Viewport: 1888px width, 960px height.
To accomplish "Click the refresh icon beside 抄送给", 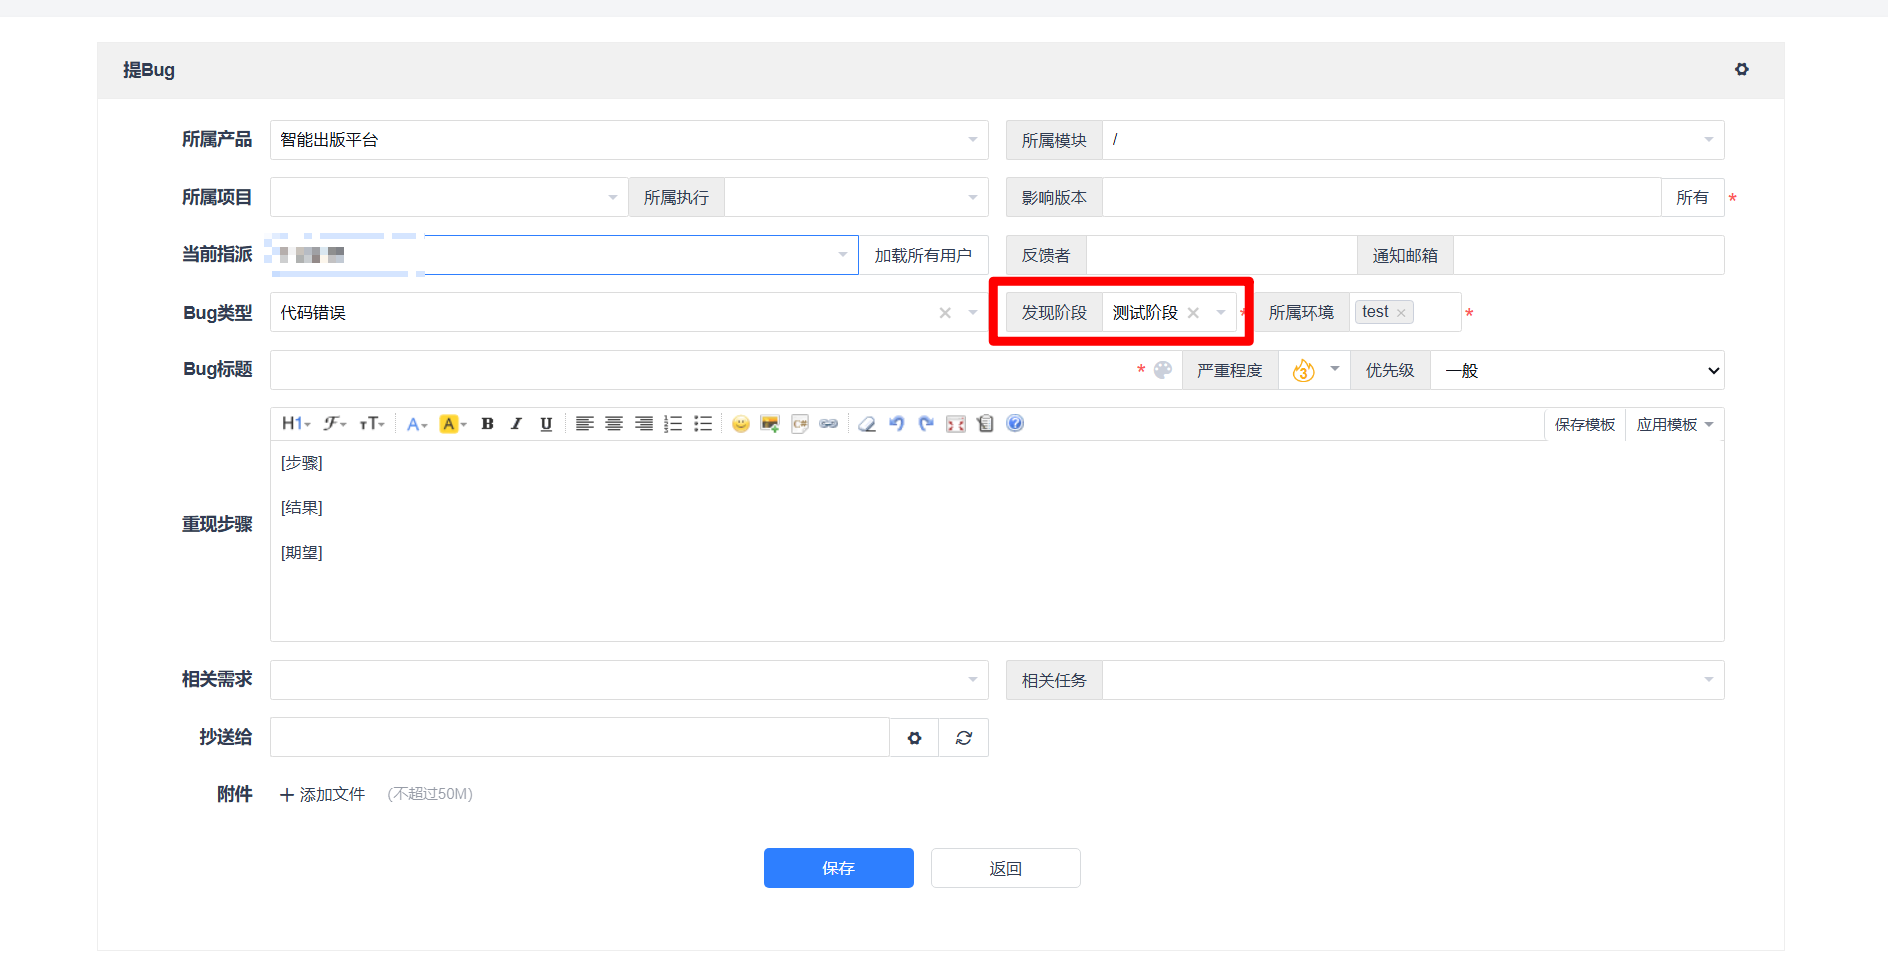I will (x=963, y=738).
